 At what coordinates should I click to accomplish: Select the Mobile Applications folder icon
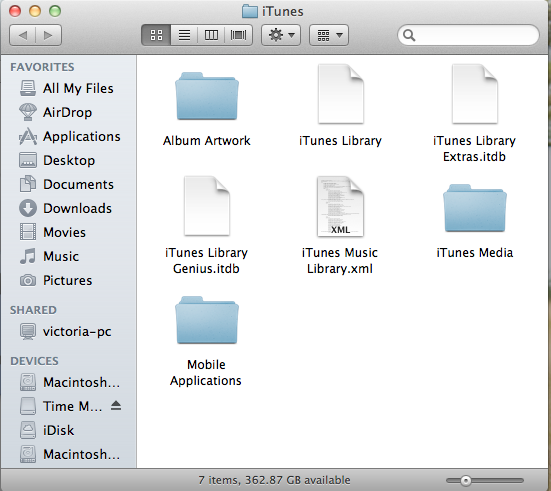[207, 320]
